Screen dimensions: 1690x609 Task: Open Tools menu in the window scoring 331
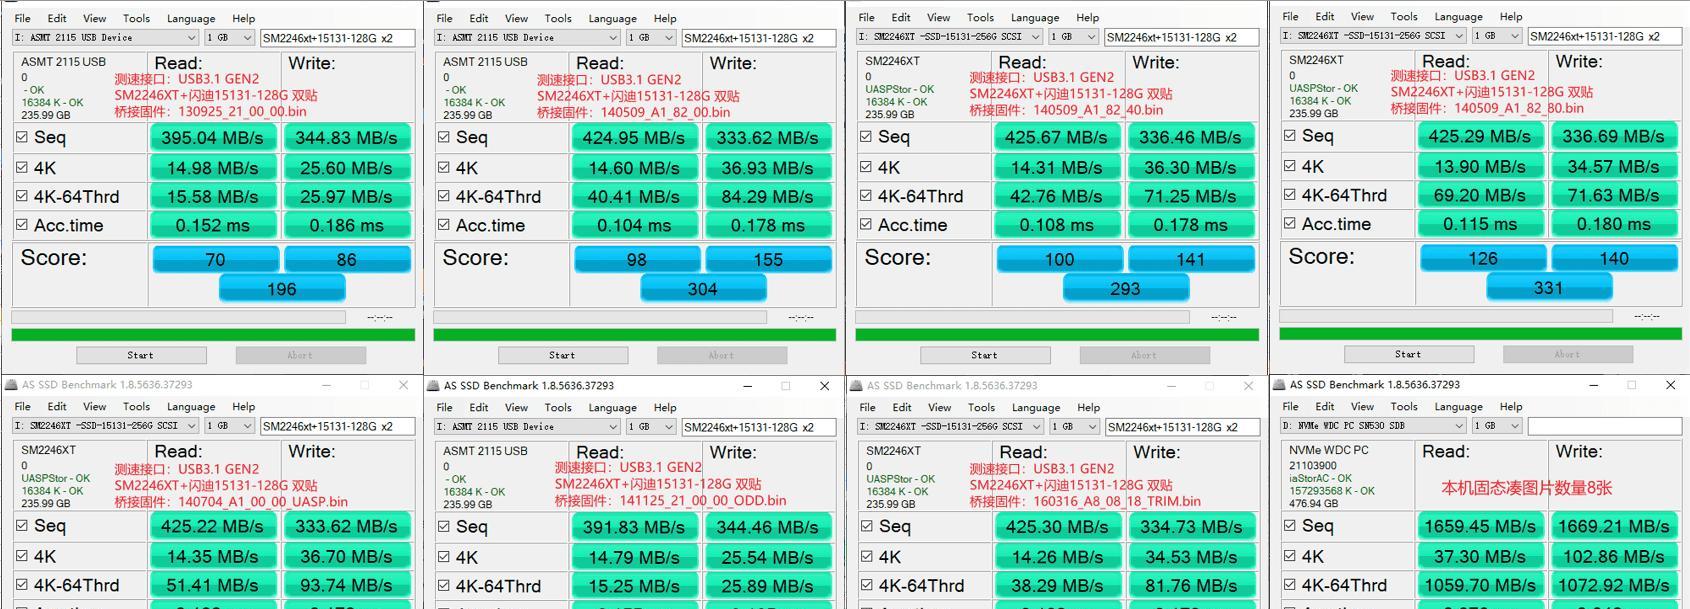point(1404,16)
